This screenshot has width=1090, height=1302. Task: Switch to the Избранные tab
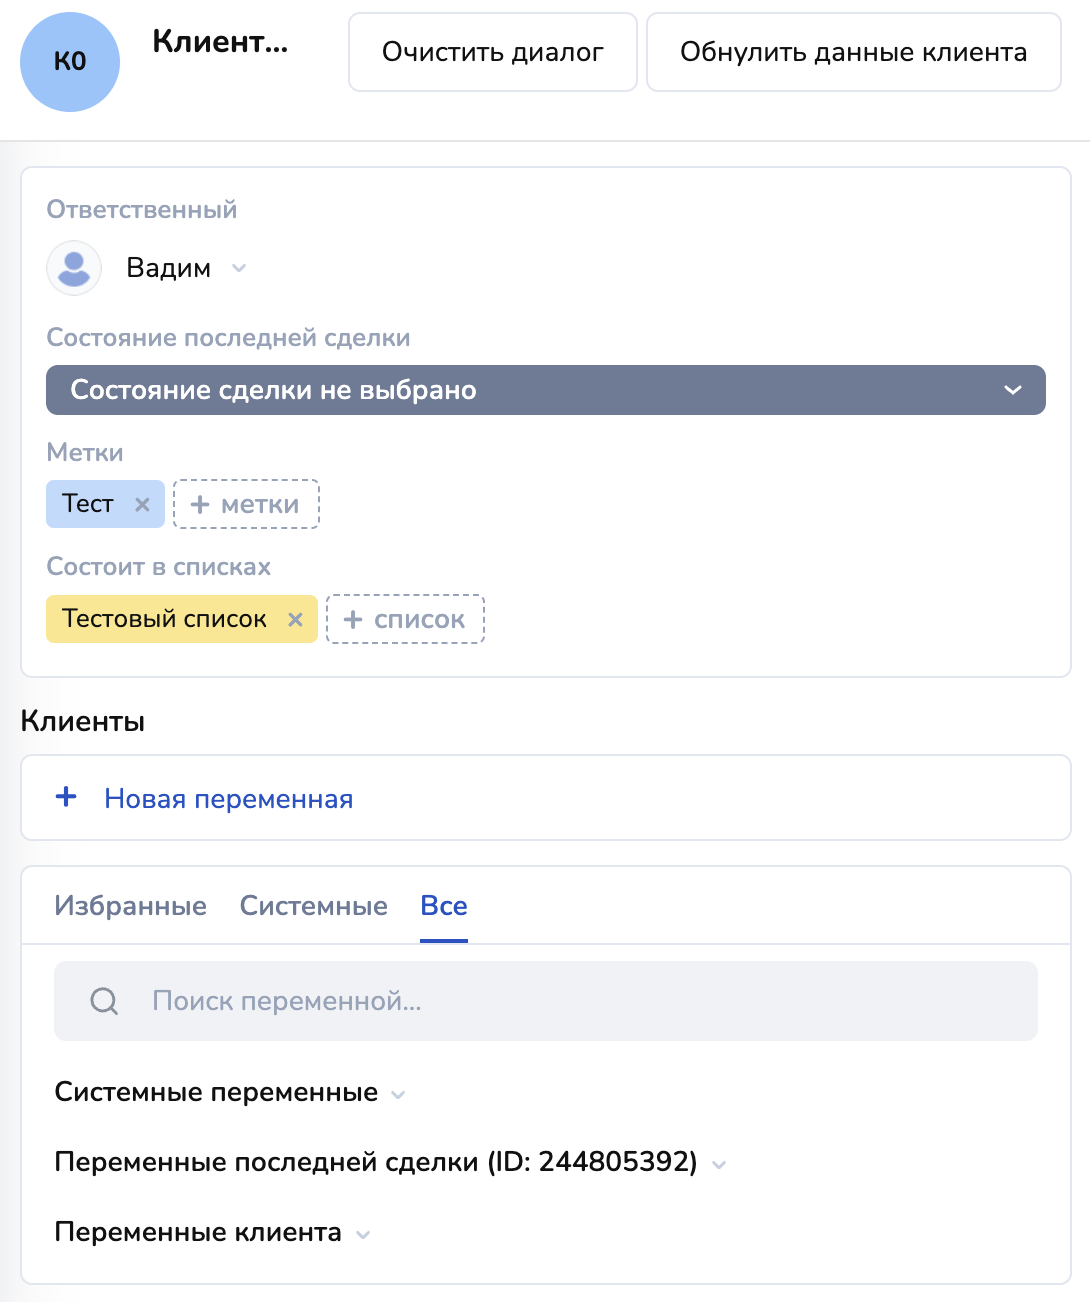tap(130, 906)
